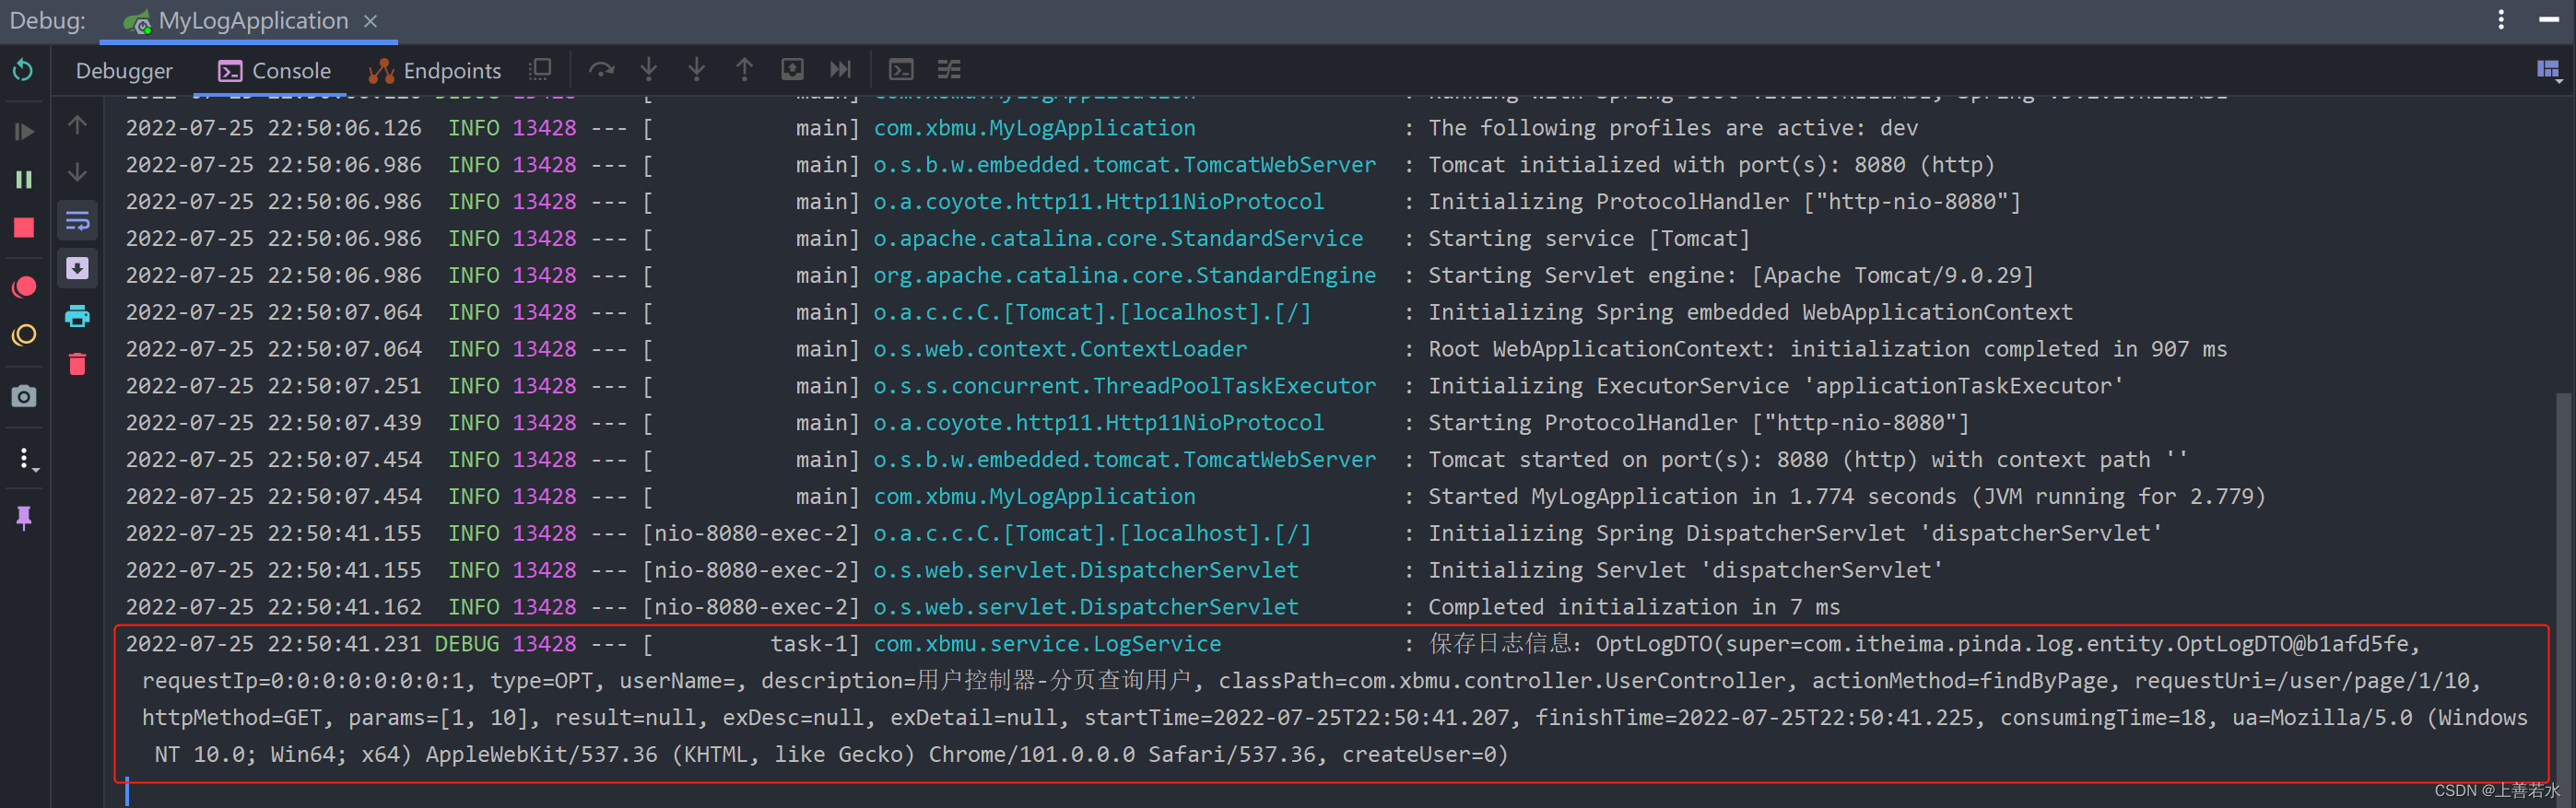
Task: Click 'Initializing Servlet 'dispatcherServlet'' message
Action: 1685,570
